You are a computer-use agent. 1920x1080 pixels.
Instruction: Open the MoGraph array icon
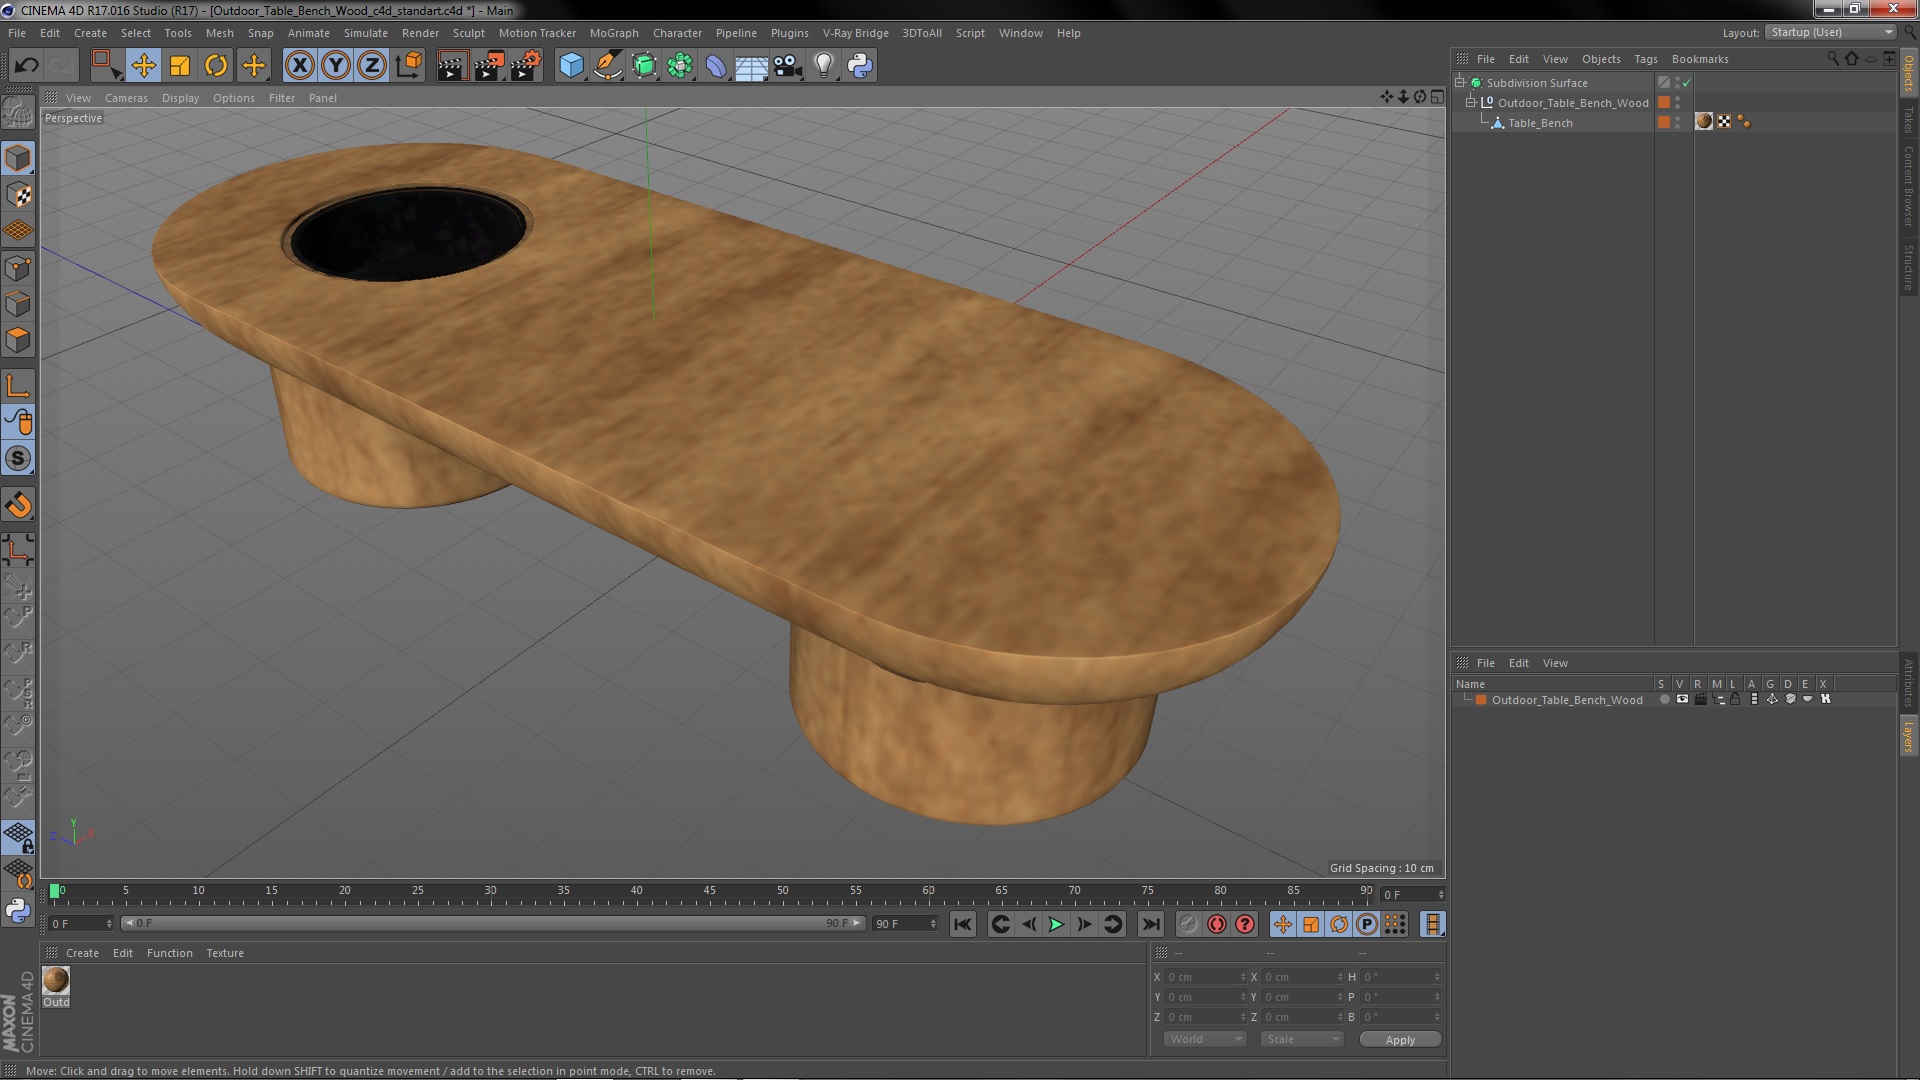pos(680,66)
